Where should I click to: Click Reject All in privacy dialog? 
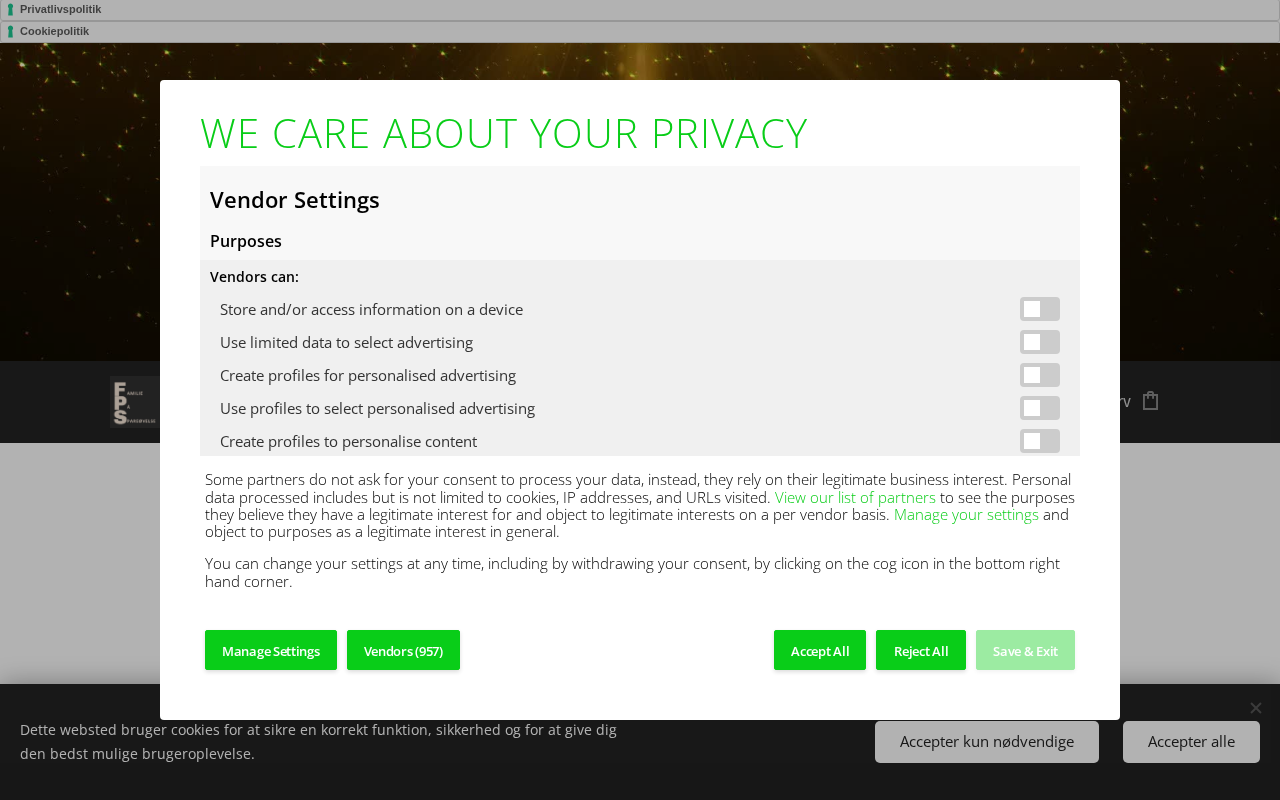[920, 650]
